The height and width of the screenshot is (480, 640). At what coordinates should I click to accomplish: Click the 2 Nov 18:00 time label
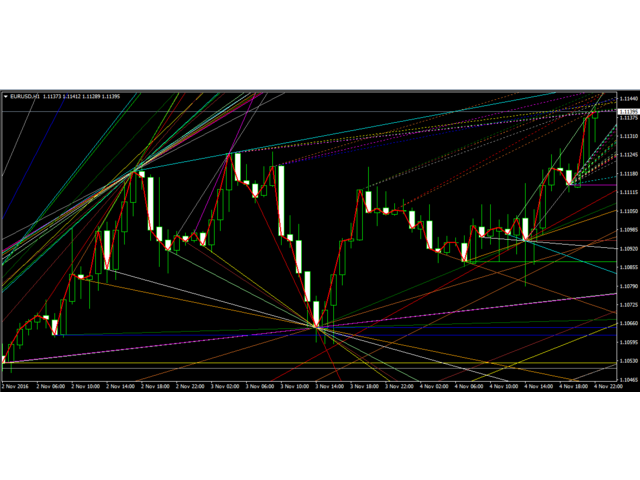(155, 386)
